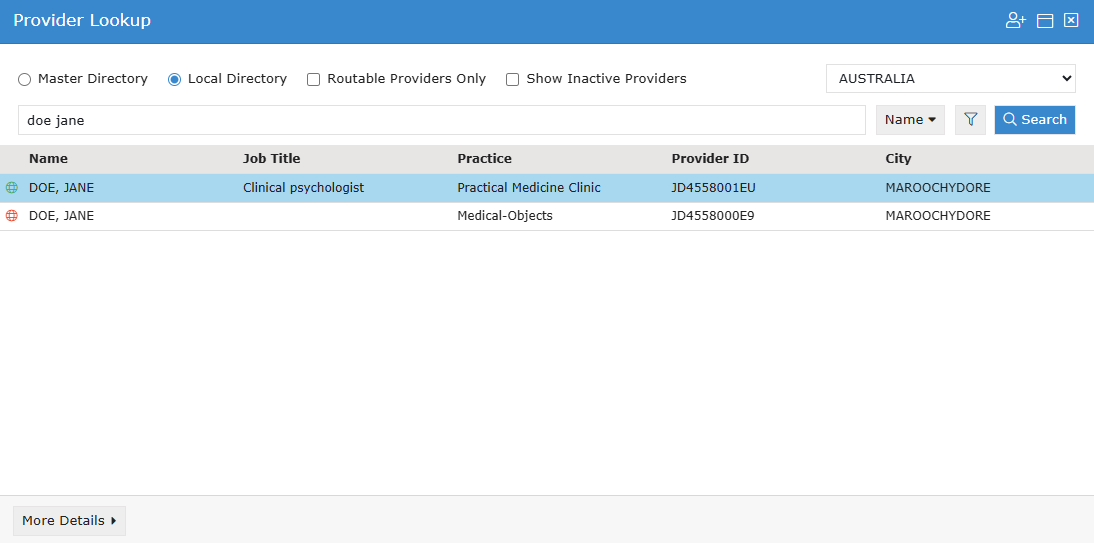Screen dimensions: 1094x543
Task: Select the Local Directory radio button
Action: pyautogui.click(x=175, y=79)
